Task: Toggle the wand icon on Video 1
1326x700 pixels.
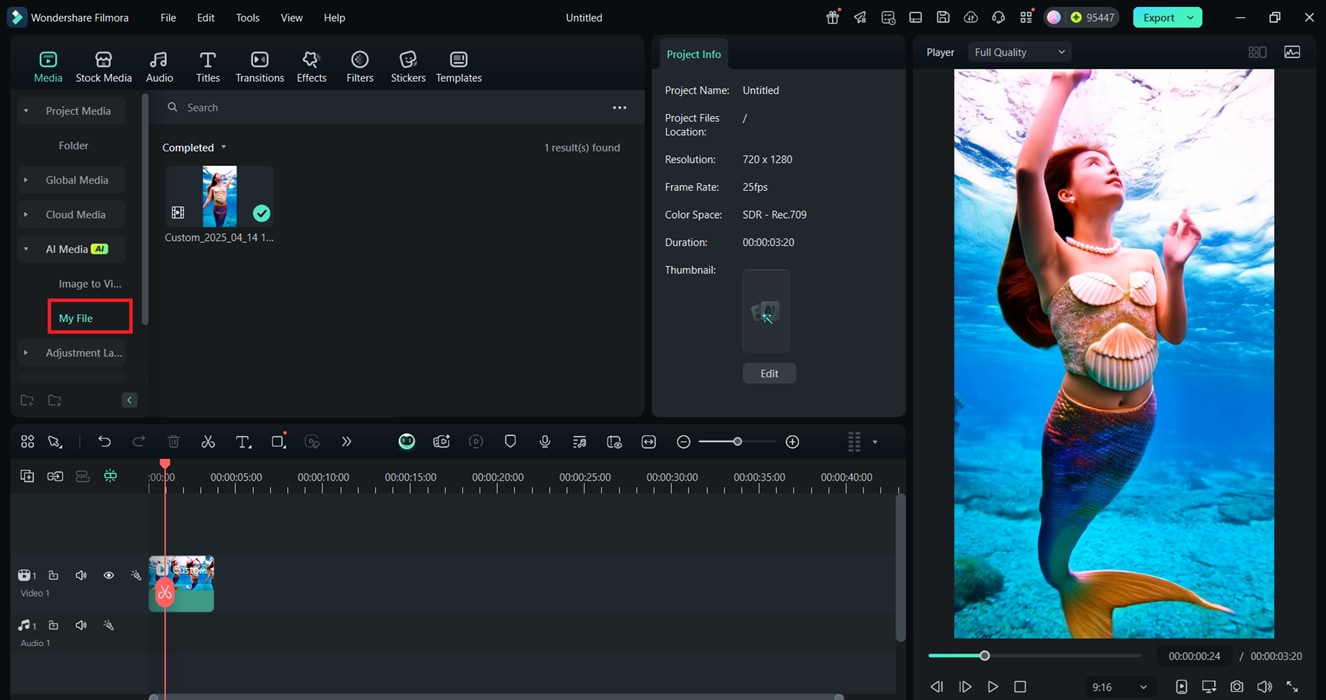Action: (136, 575)
